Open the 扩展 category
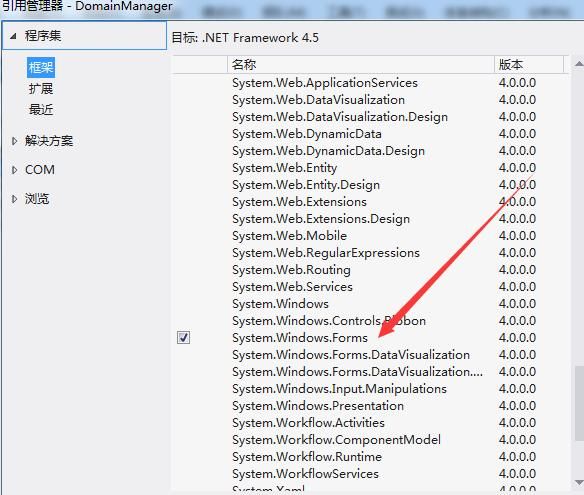 coord(41,89)
